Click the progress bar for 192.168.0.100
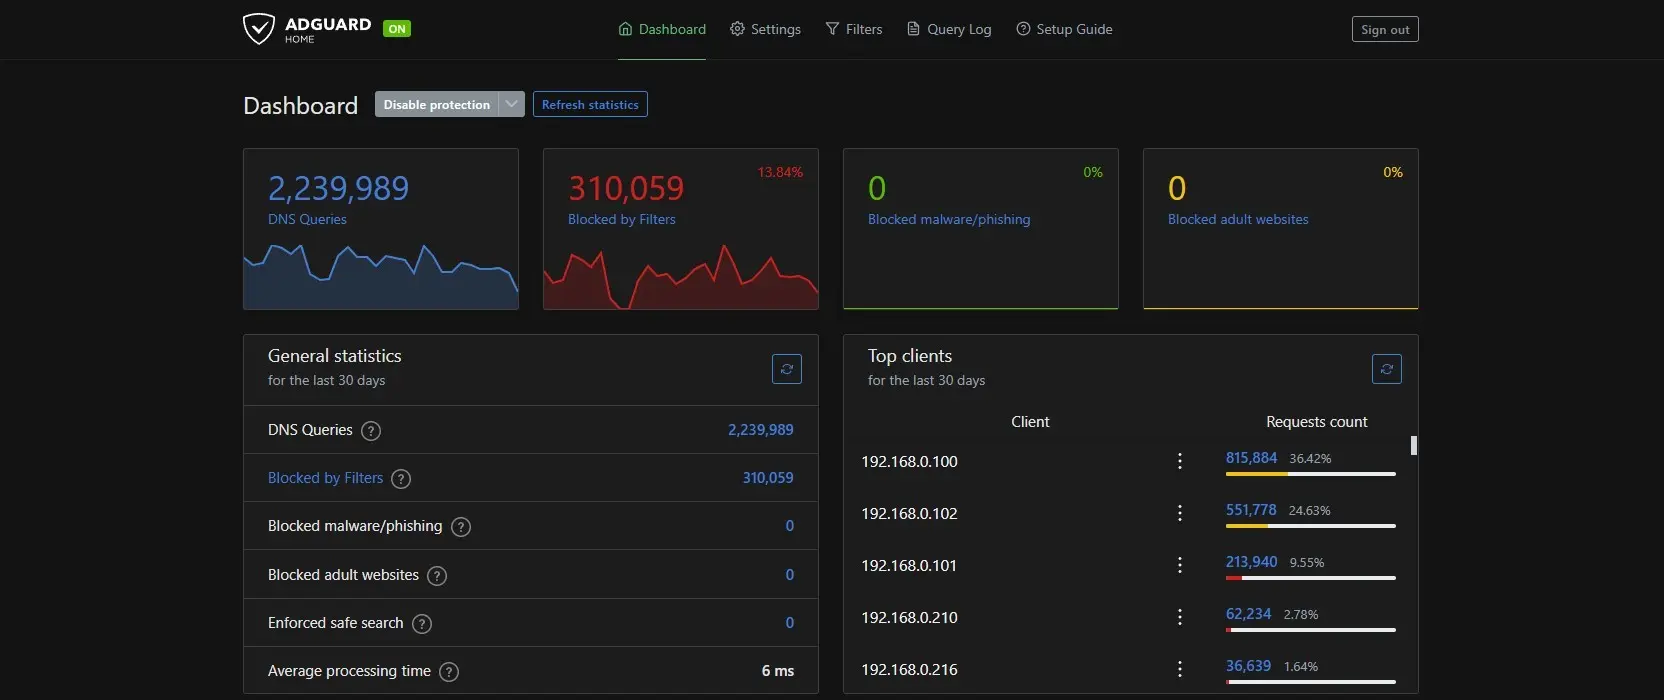 1311,474
